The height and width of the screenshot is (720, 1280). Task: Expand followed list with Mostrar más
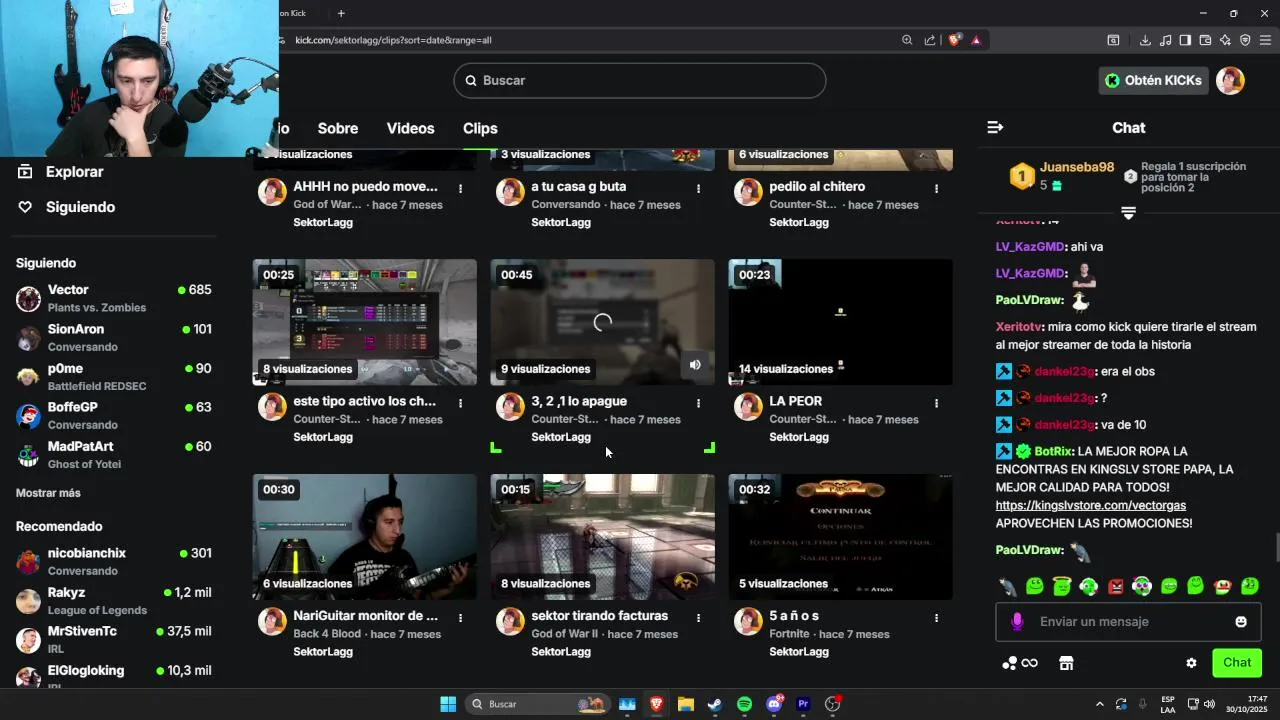[48, 493]
